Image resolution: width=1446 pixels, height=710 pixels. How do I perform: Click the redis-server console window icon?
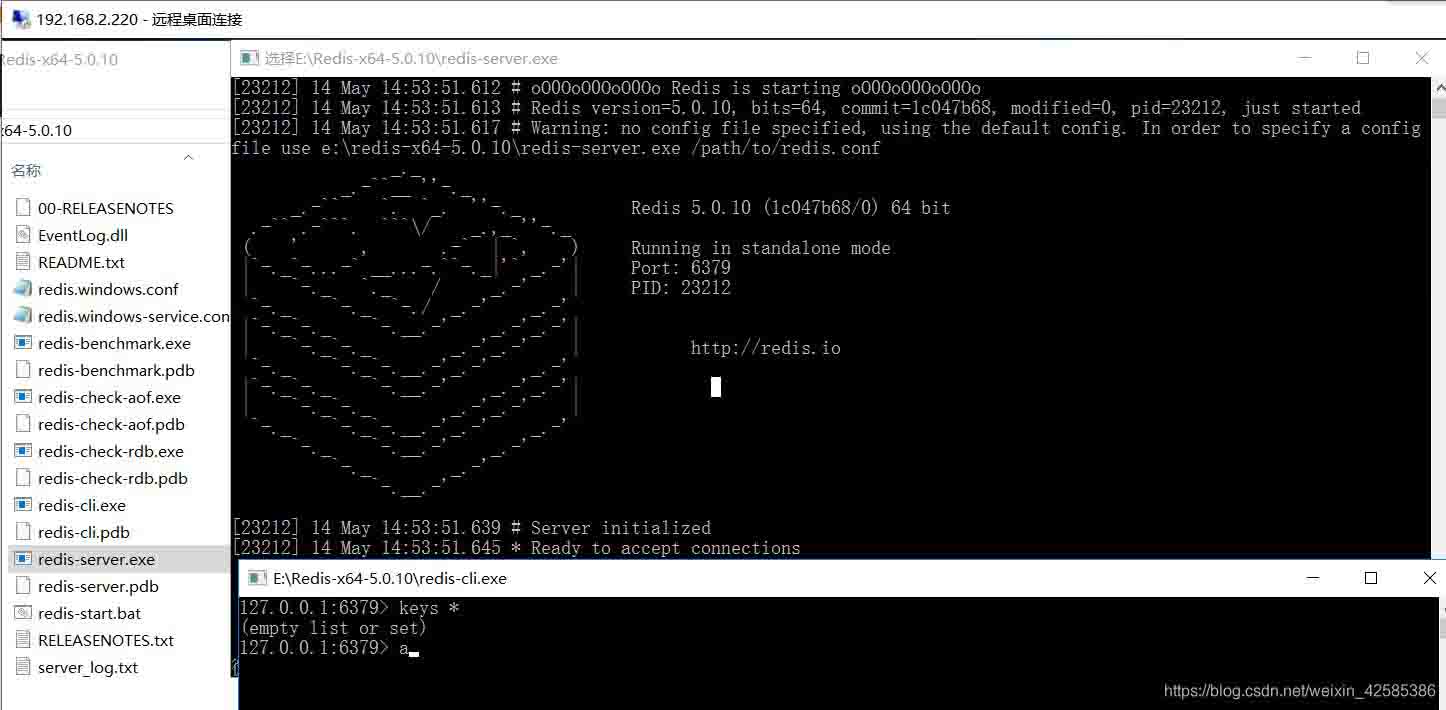[249, 58]
